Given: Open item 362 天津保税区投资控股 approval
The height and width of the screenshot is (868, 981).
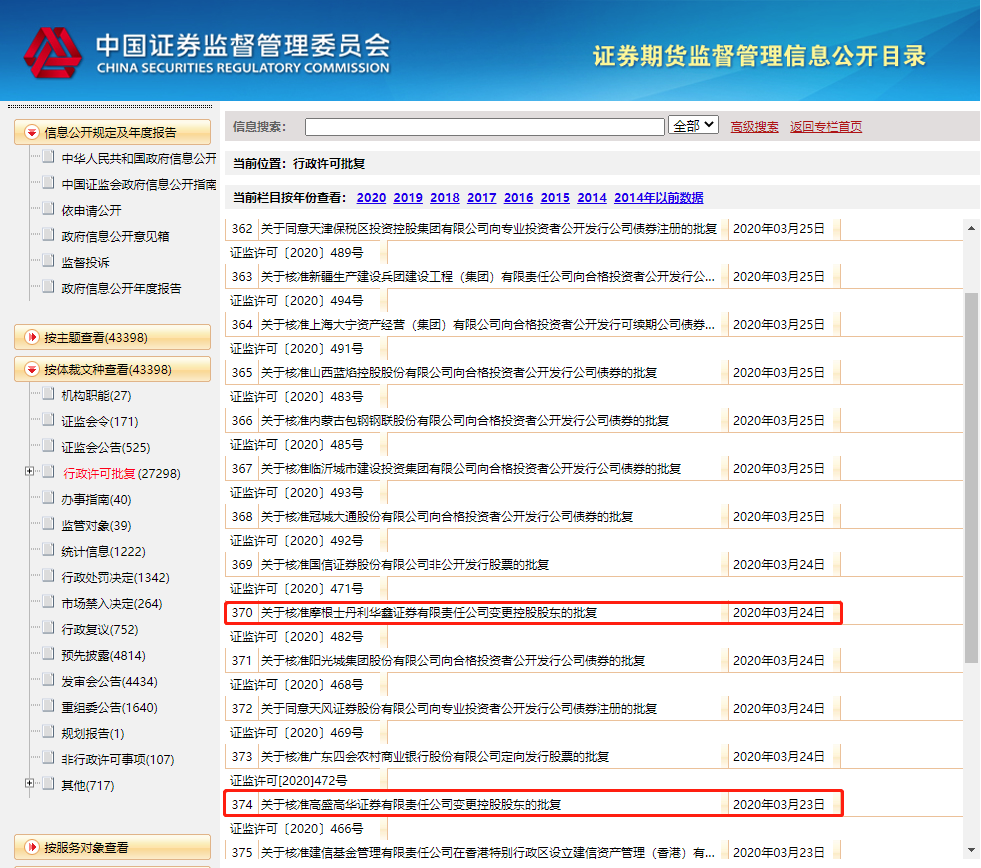Looking at the screenshot, I should click(489, 228).
